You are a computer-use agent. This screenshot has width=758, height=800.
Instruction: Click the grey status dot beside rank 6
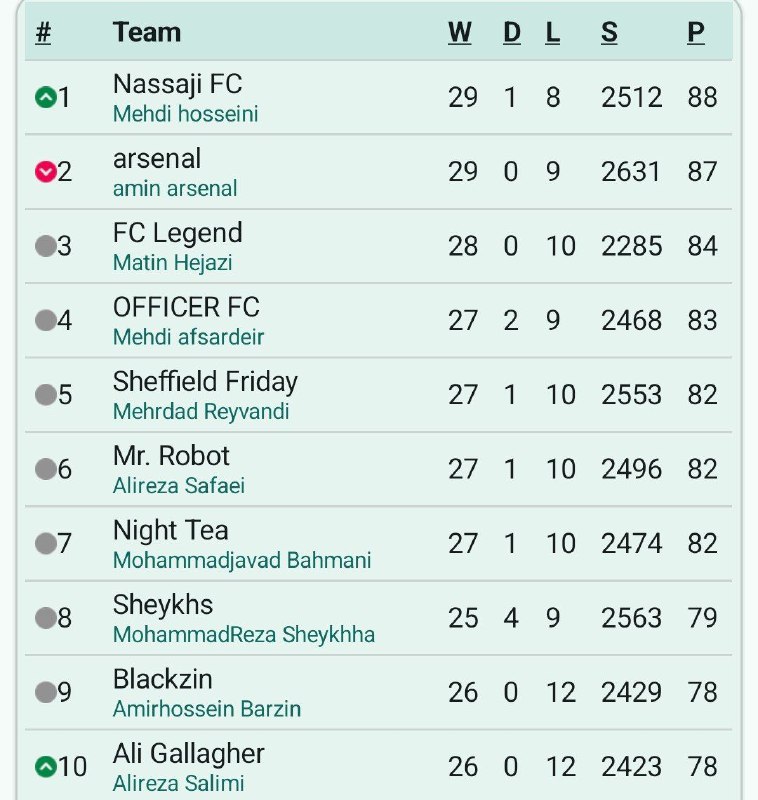(x=45, y=469)
